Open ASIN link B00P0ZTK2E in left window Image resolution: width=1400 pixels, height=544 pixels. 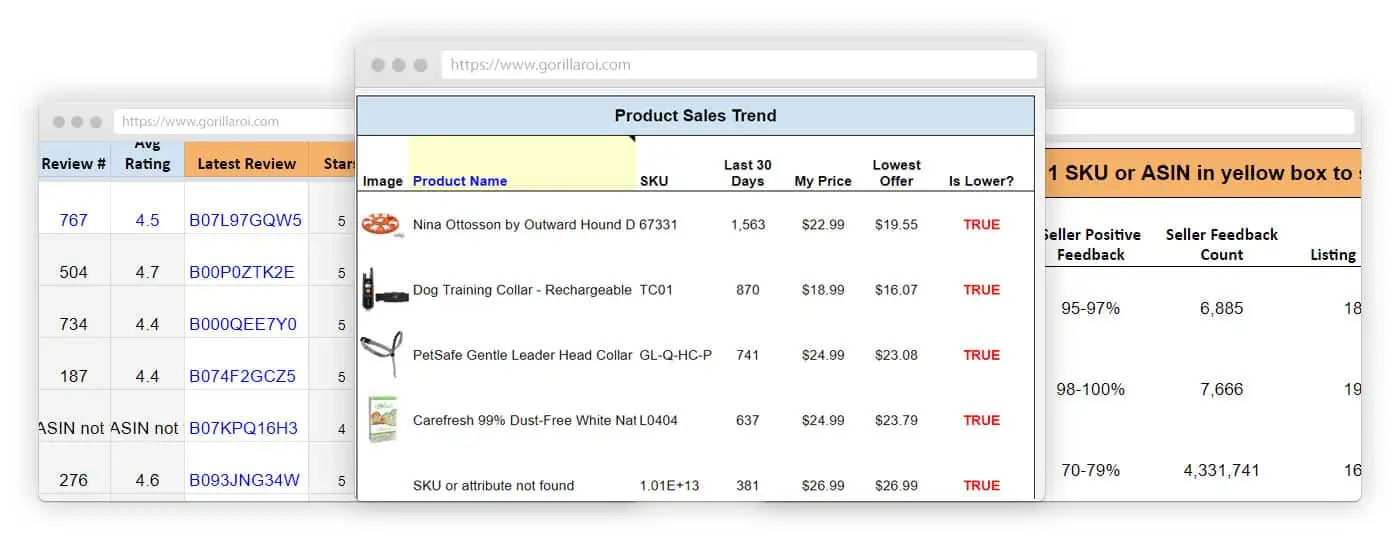[242, 272]
